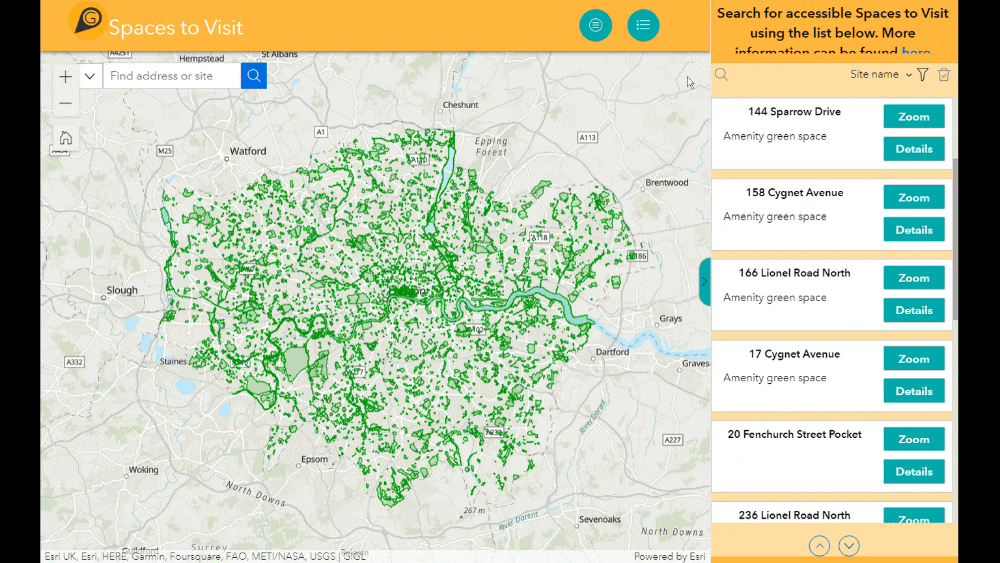Image resolution: width=1000 pixels, height=563 pixels.
Task: Click the Slough label on the map
Action: click(x=122, y=290)
